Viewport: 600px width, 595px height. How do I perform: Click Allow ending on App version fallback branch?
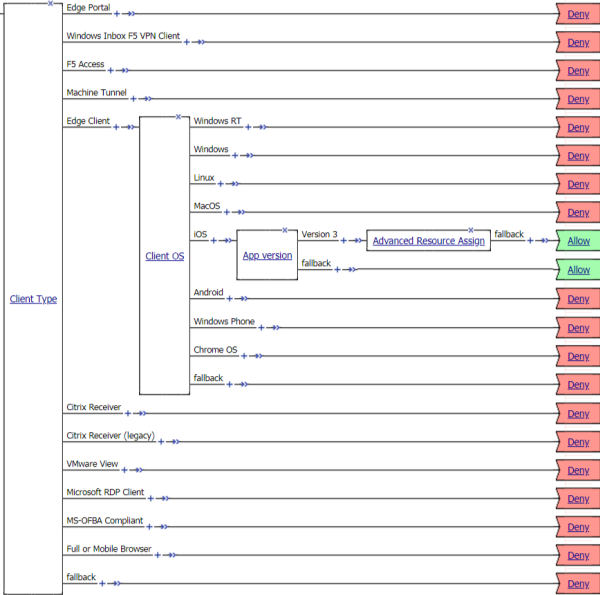[x=578, y=270]
